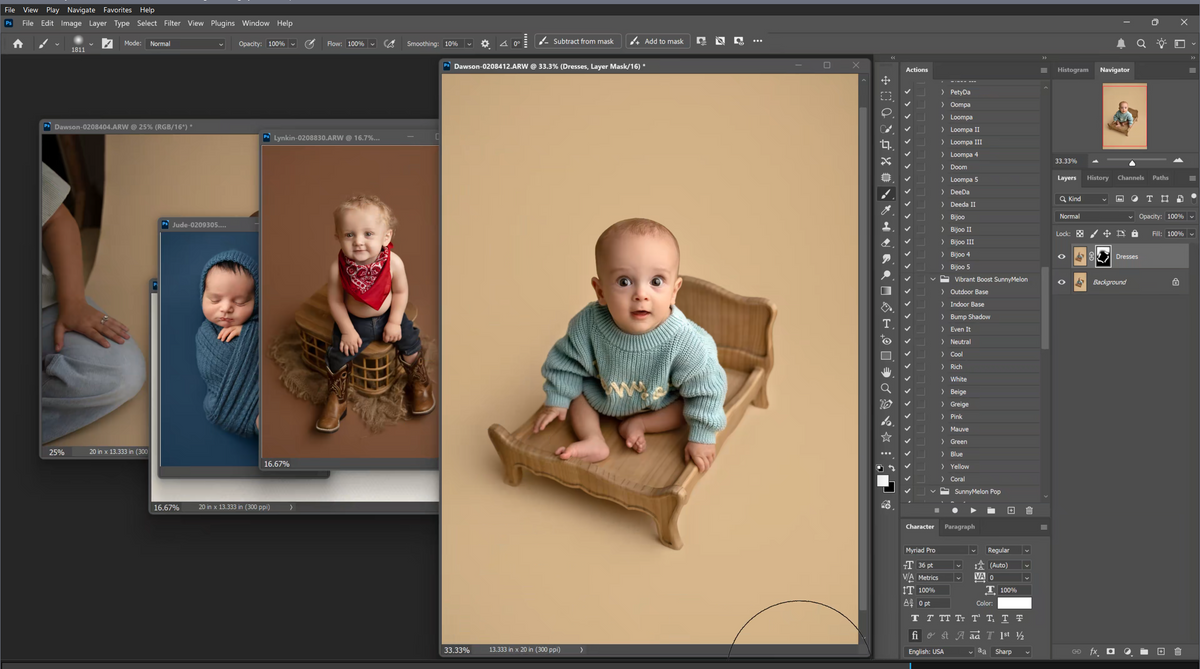Play the selected action
The height and width of the screenshot is (669, 1200).
pyautogui.click(x=973, y=510)
